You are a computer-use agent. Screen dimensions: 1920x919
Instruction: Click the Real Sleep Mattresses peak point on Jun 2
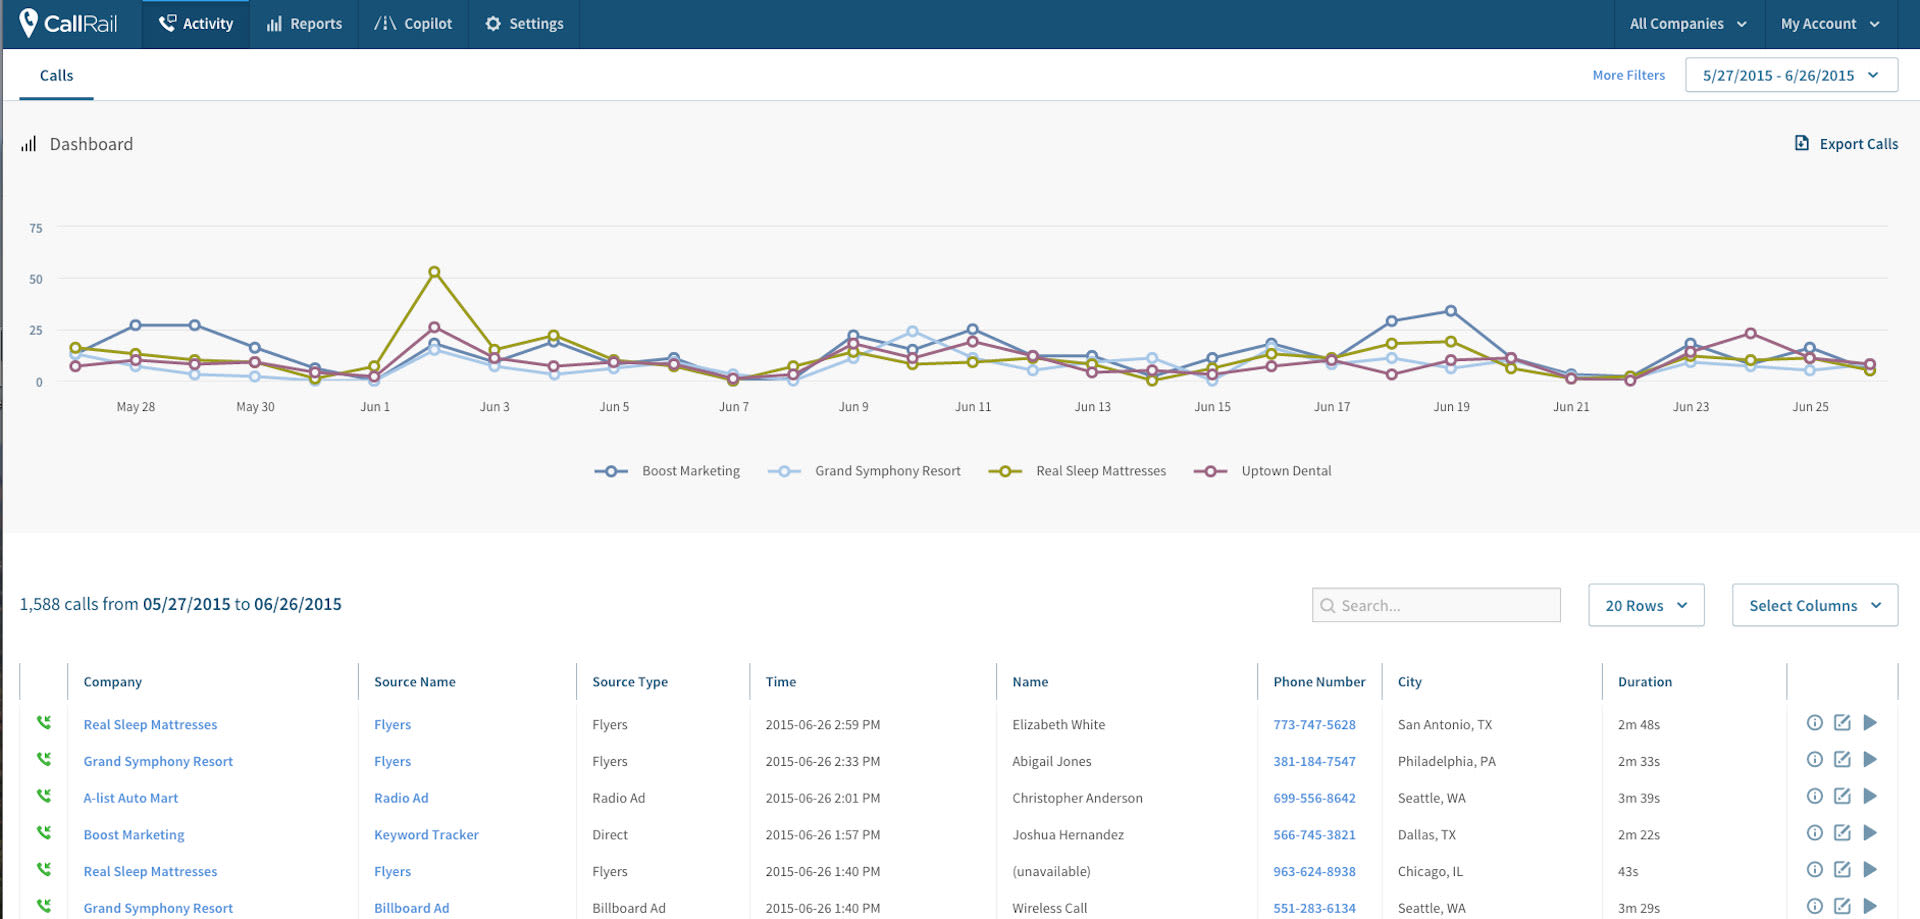(x=434, y=272)
